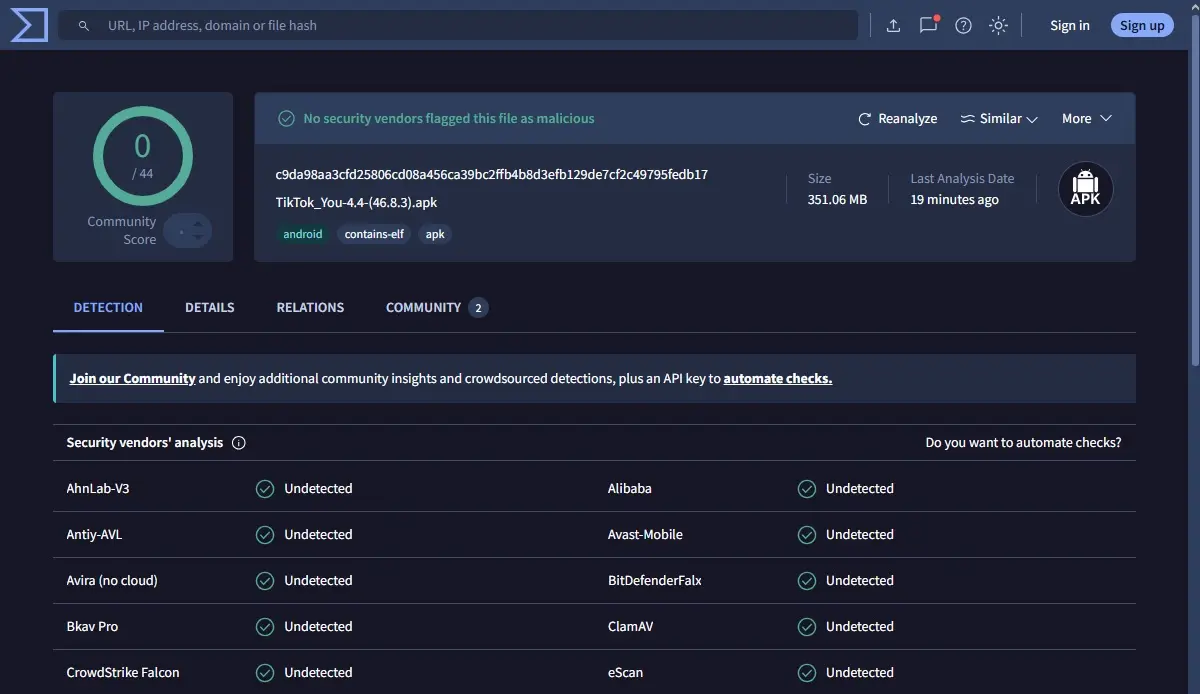Click the green check icon beside no-vendors message
The image size is (1200, 694).
click(286, 118)
